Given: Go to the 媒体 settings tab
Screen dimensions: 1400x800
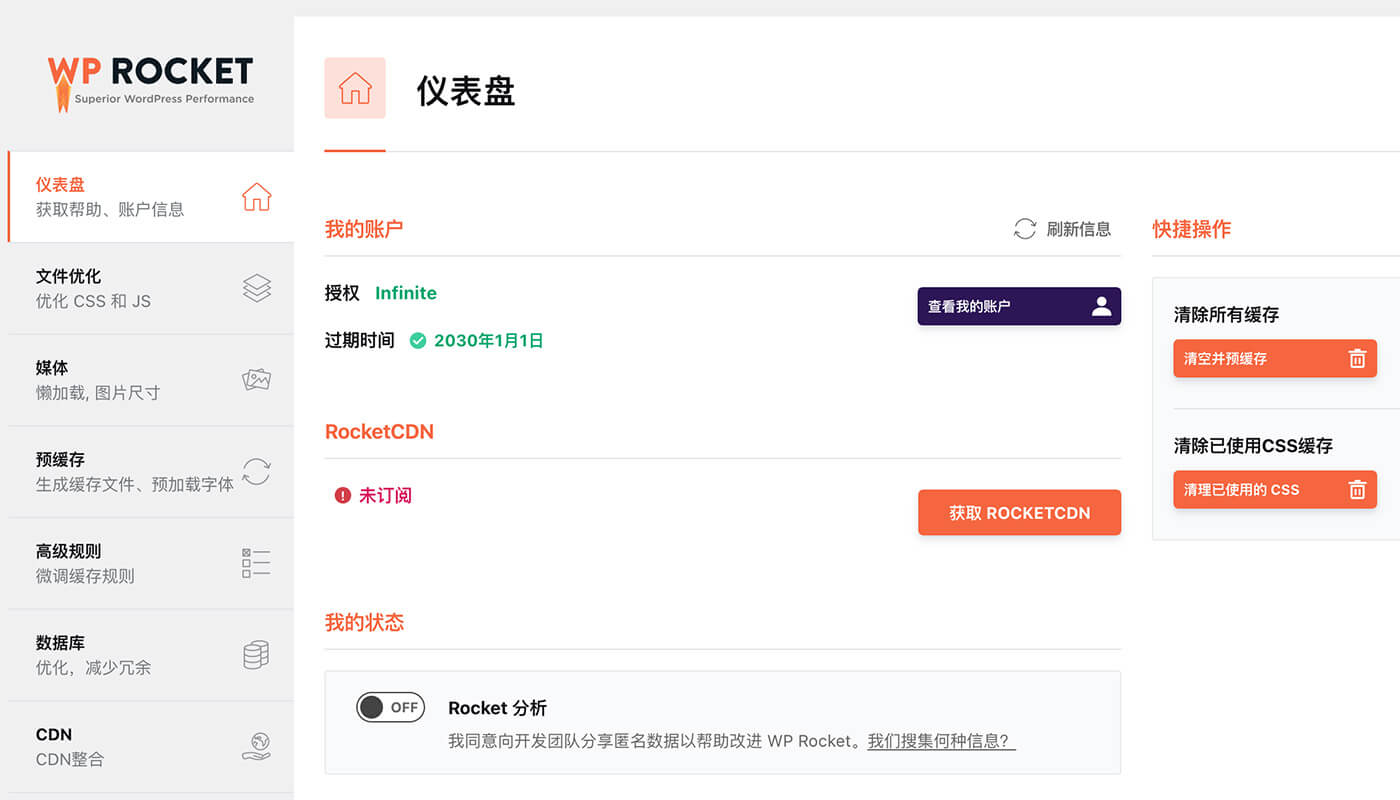Looking at the screenshot, I should [151, 380].
